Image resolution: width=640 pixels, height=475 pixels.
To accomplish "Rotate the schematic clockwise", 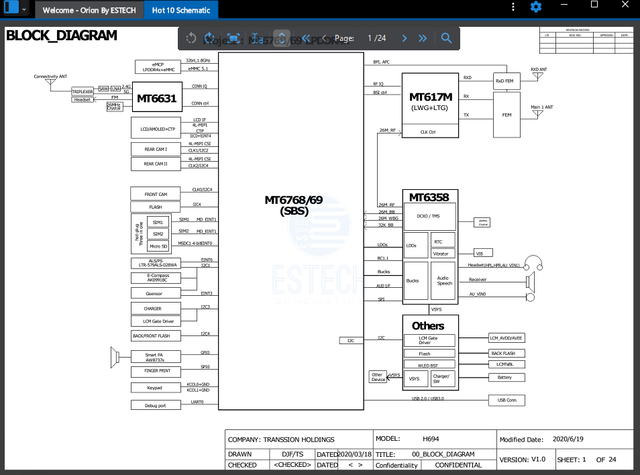I will 210,38.
